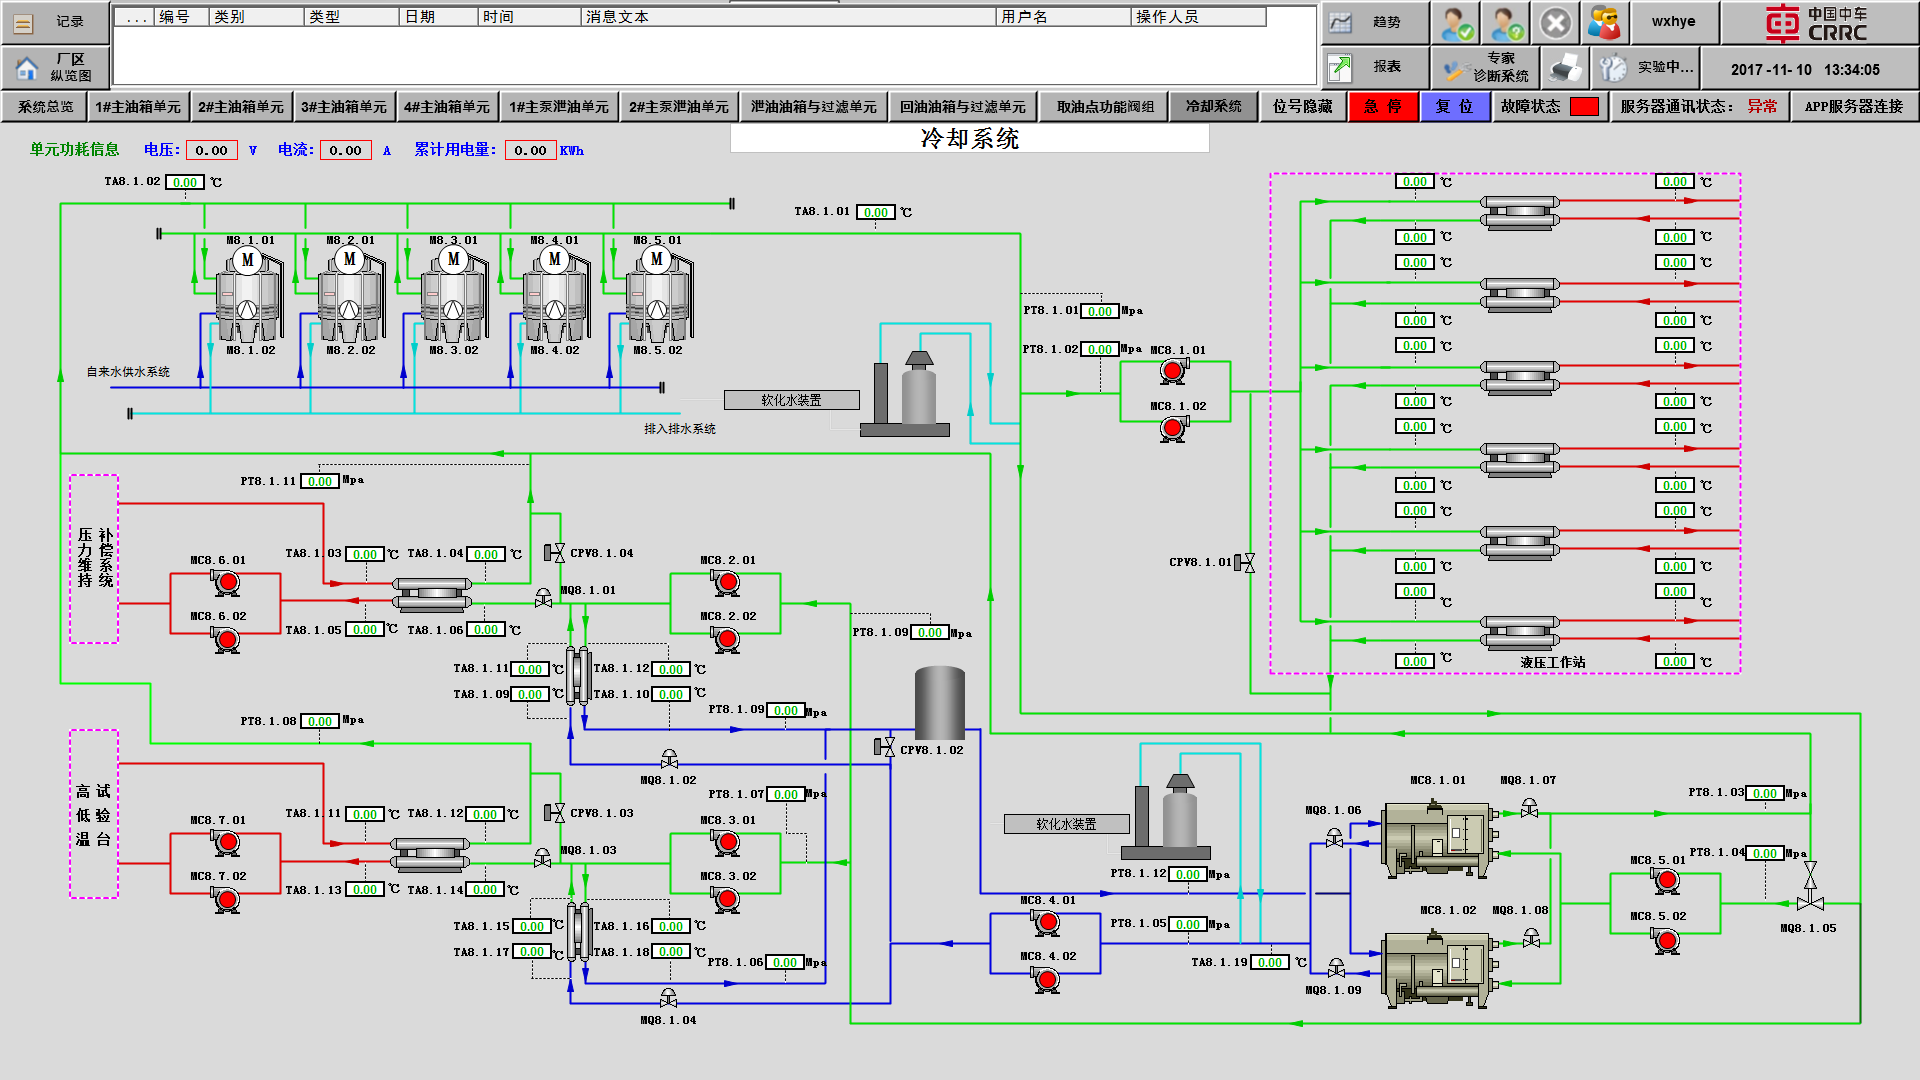Open the 报表 report export

[x=1374, y=67]
